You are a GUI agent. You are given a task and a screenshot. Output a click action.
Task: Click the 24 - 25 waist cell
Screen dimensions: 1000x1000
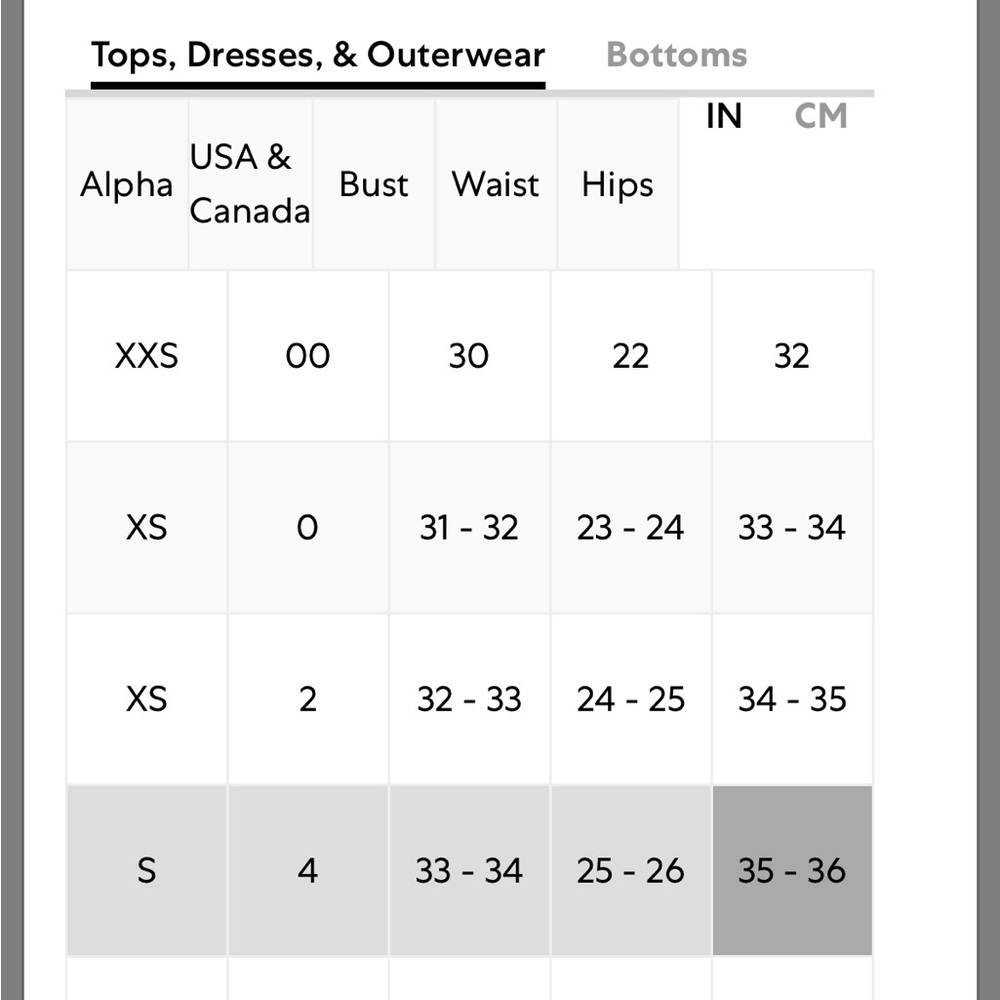pos(630,699)
